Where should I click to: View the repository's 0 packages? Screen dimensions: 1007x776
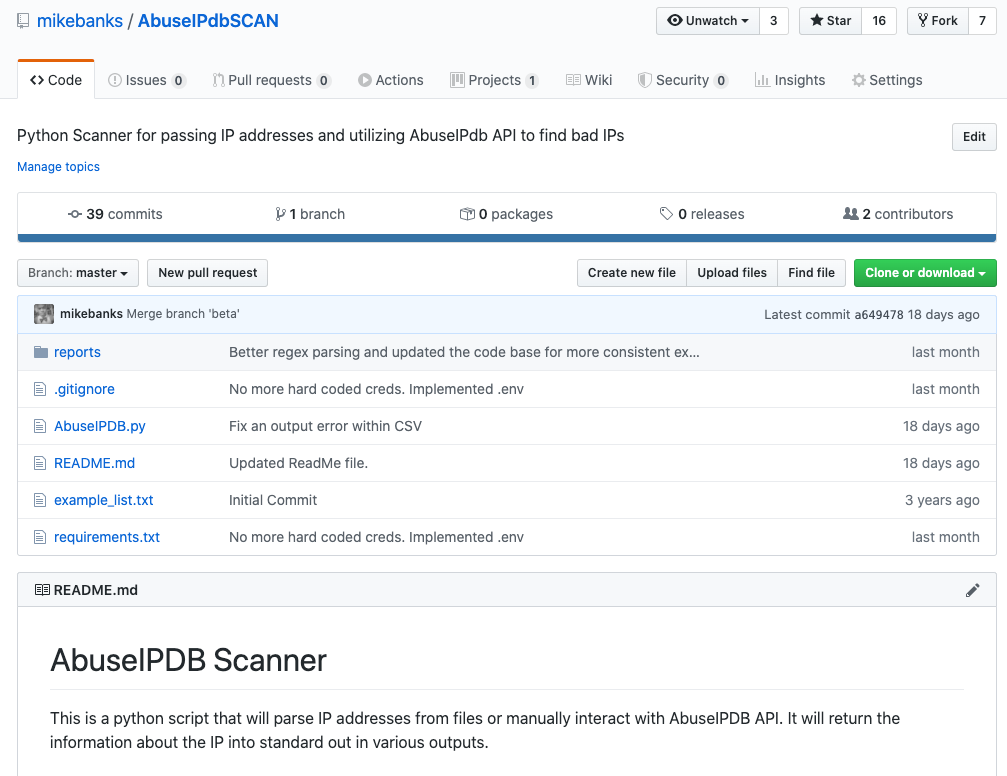(506, 213)
